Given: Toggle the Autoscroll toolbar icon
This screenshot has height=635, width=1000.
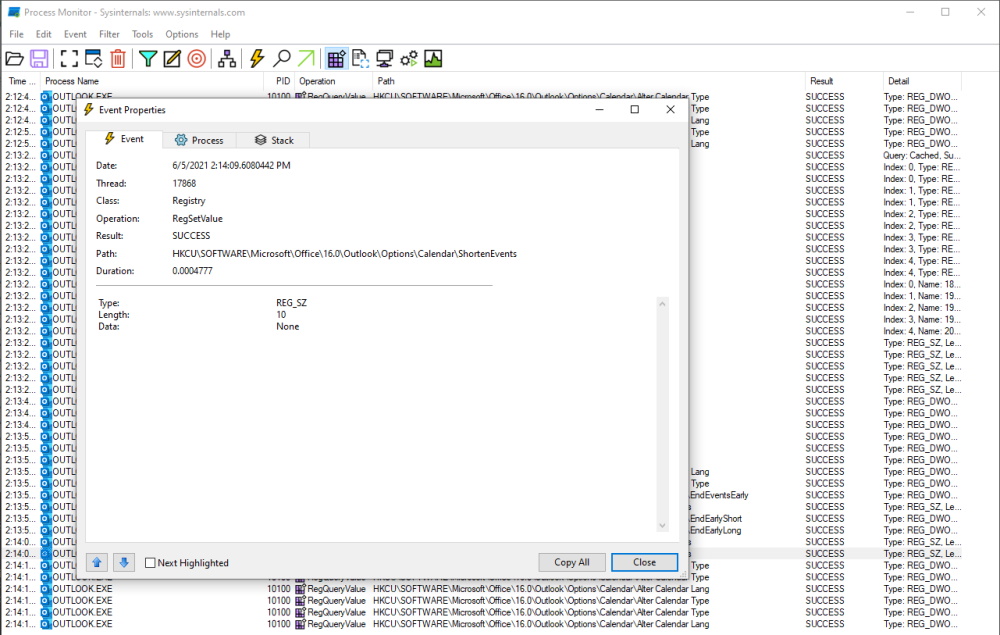Looking at the screenshot, I should pos(94,59).
